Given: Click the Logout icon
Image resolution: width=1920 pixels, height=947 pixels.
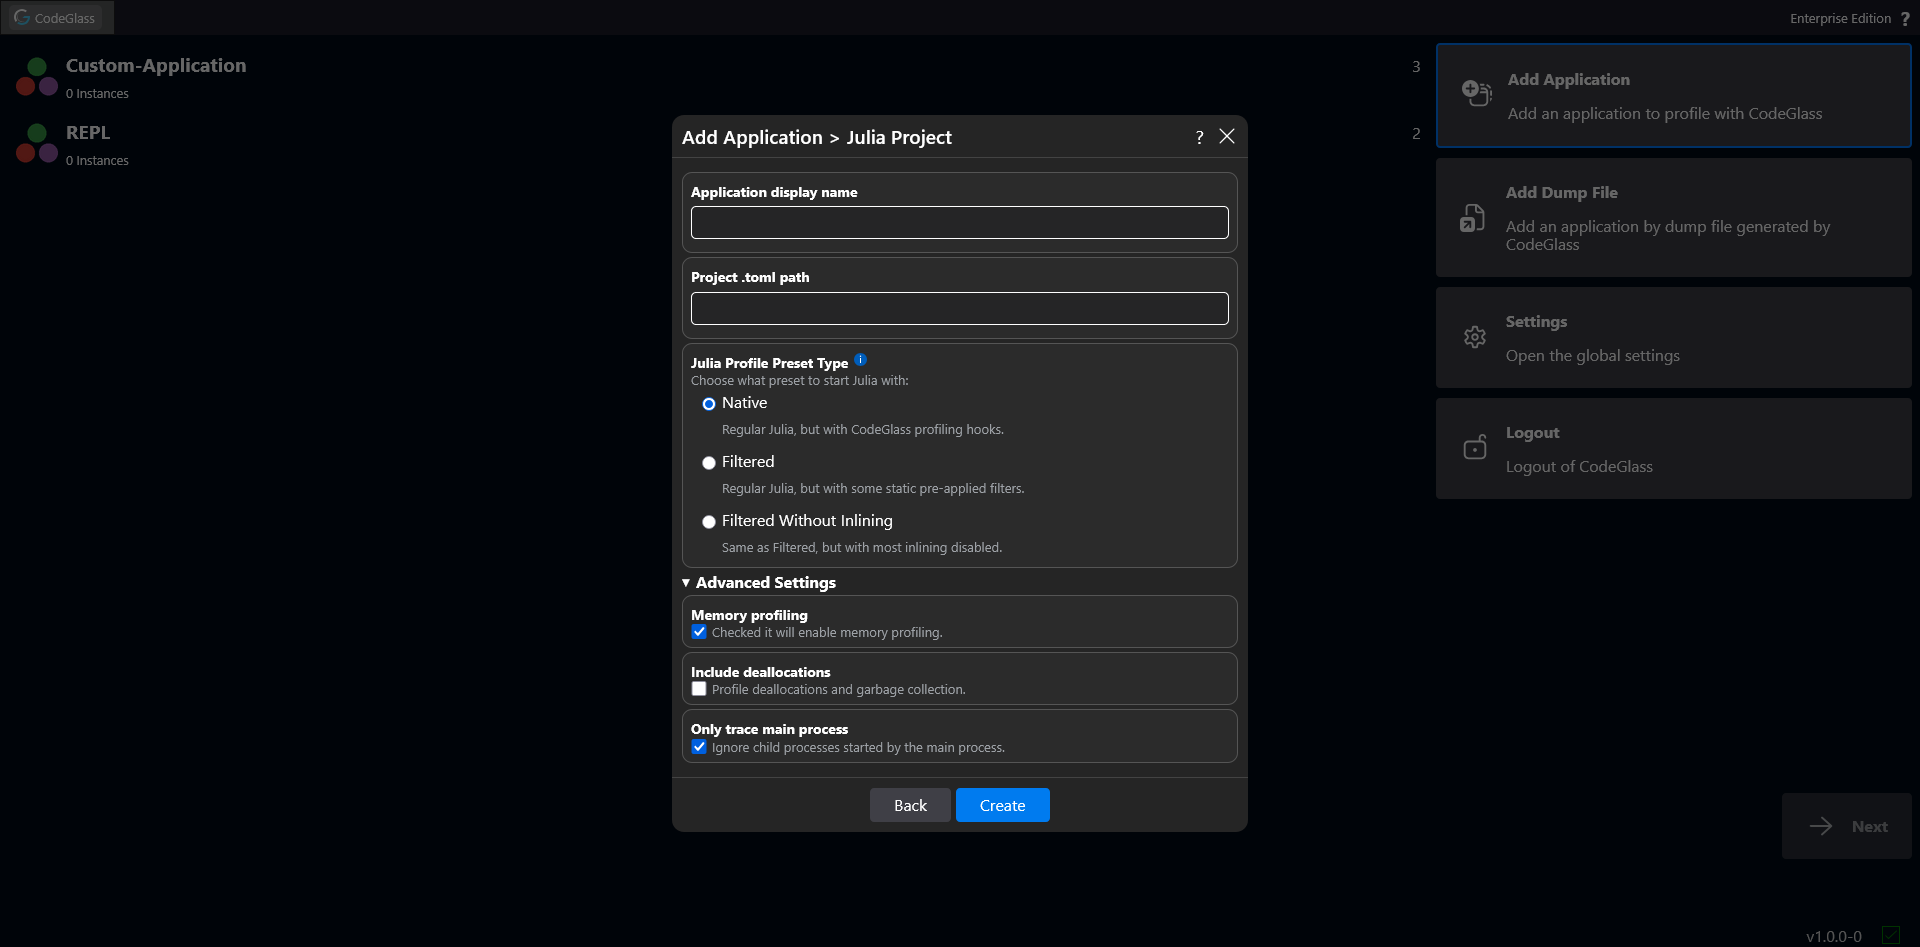Looking at the screenshot, I should click(1475, 447).
